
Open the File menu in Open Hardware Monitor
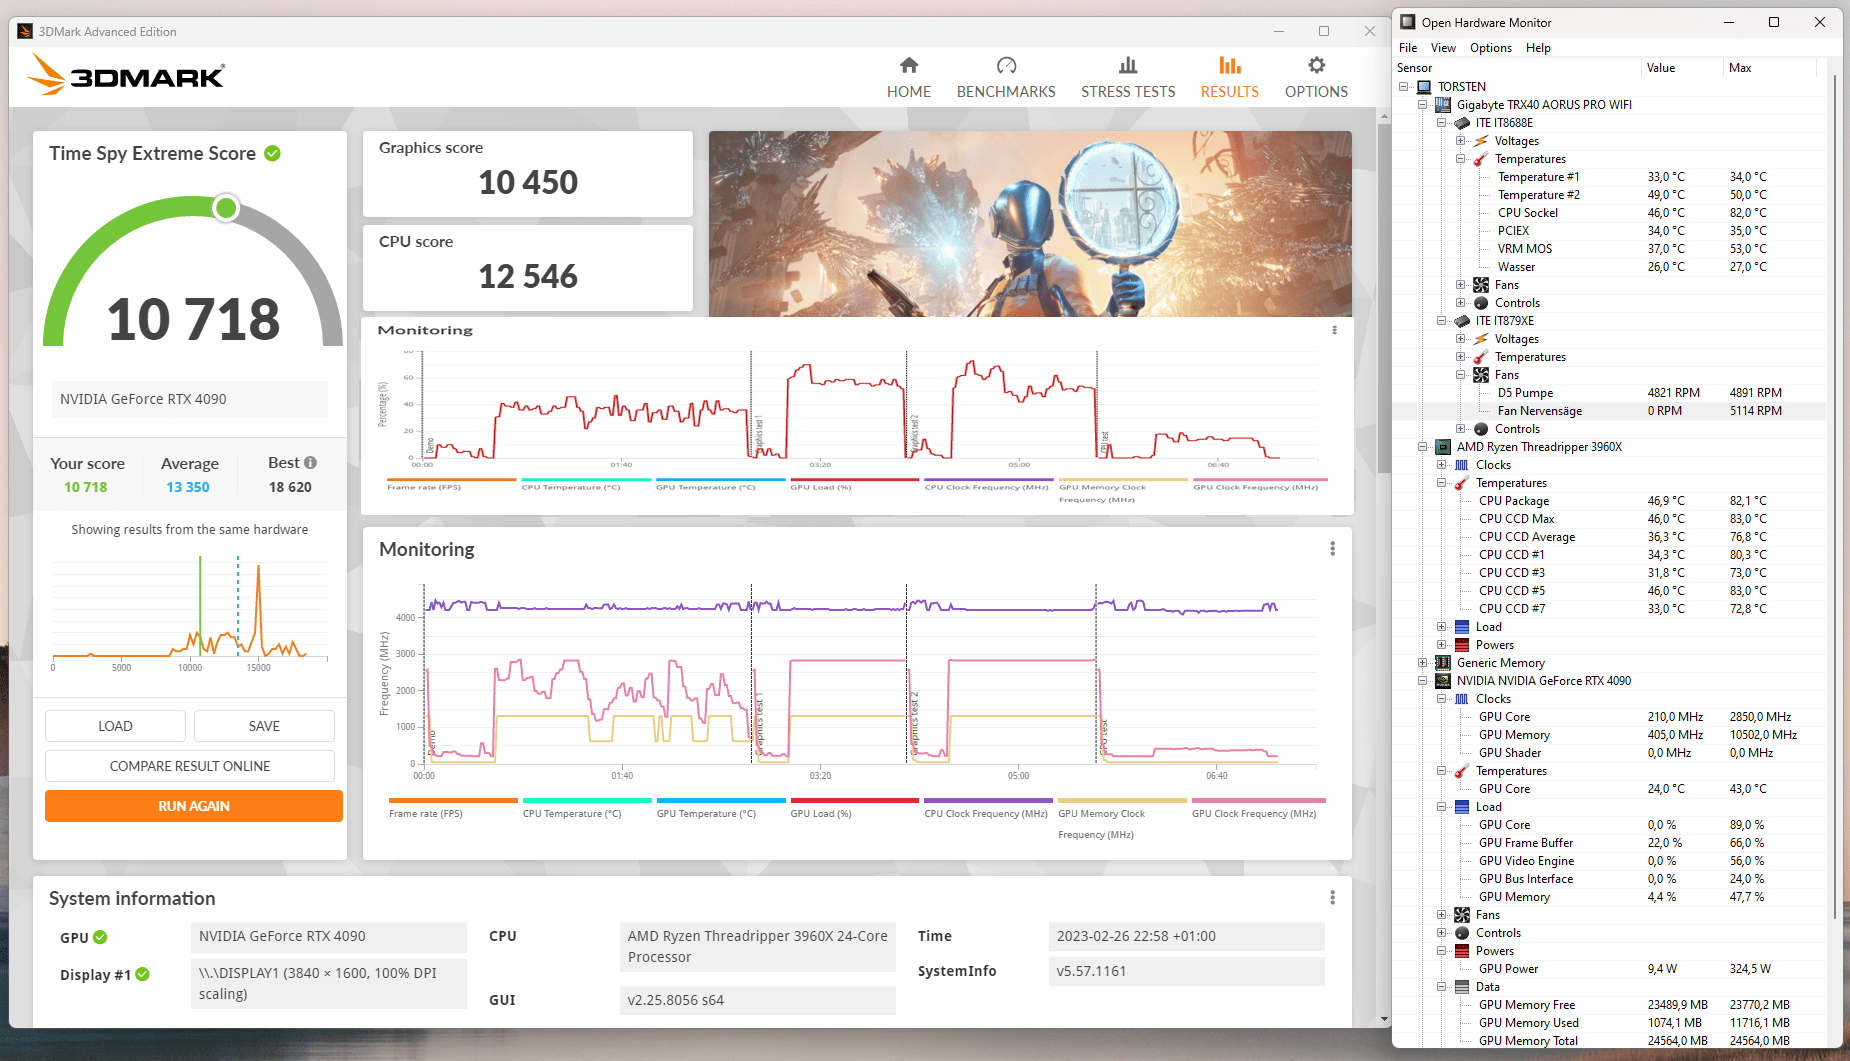pos(1408,48)
